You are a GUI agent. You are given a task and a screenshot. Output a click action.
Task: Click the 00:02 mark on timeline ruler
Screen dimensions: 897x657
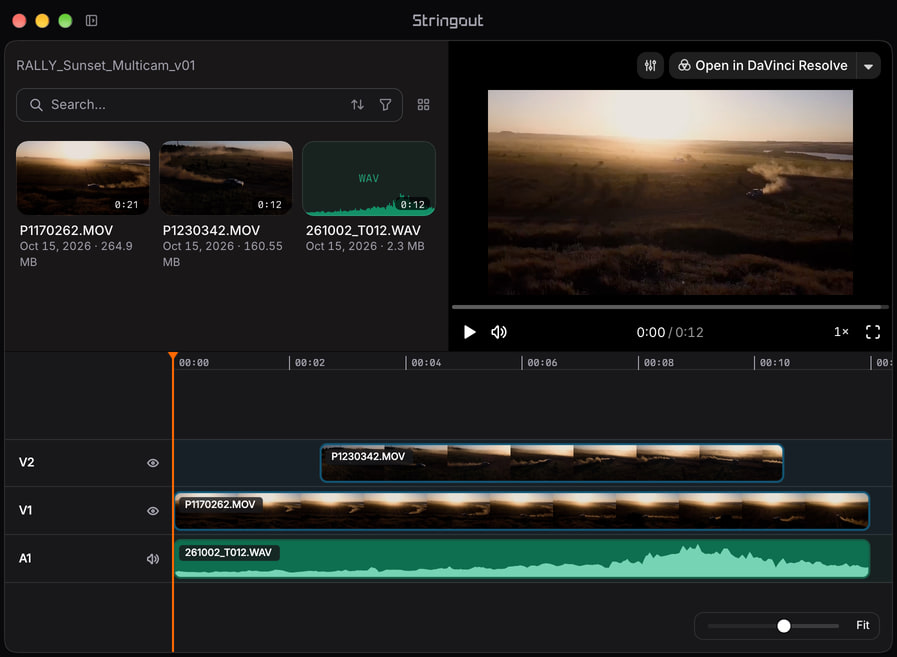(309, 363)
